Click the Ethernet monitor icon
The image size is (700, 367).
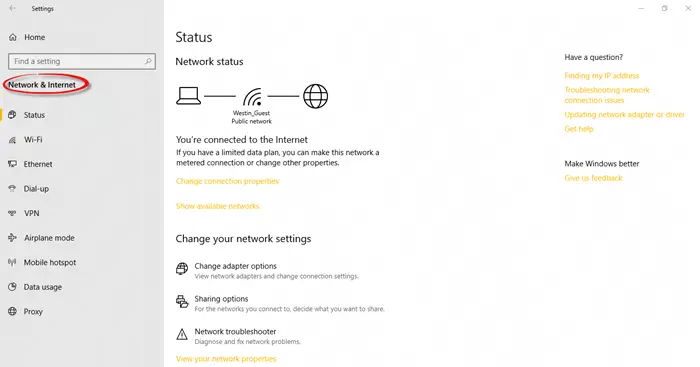pos(12,164)
